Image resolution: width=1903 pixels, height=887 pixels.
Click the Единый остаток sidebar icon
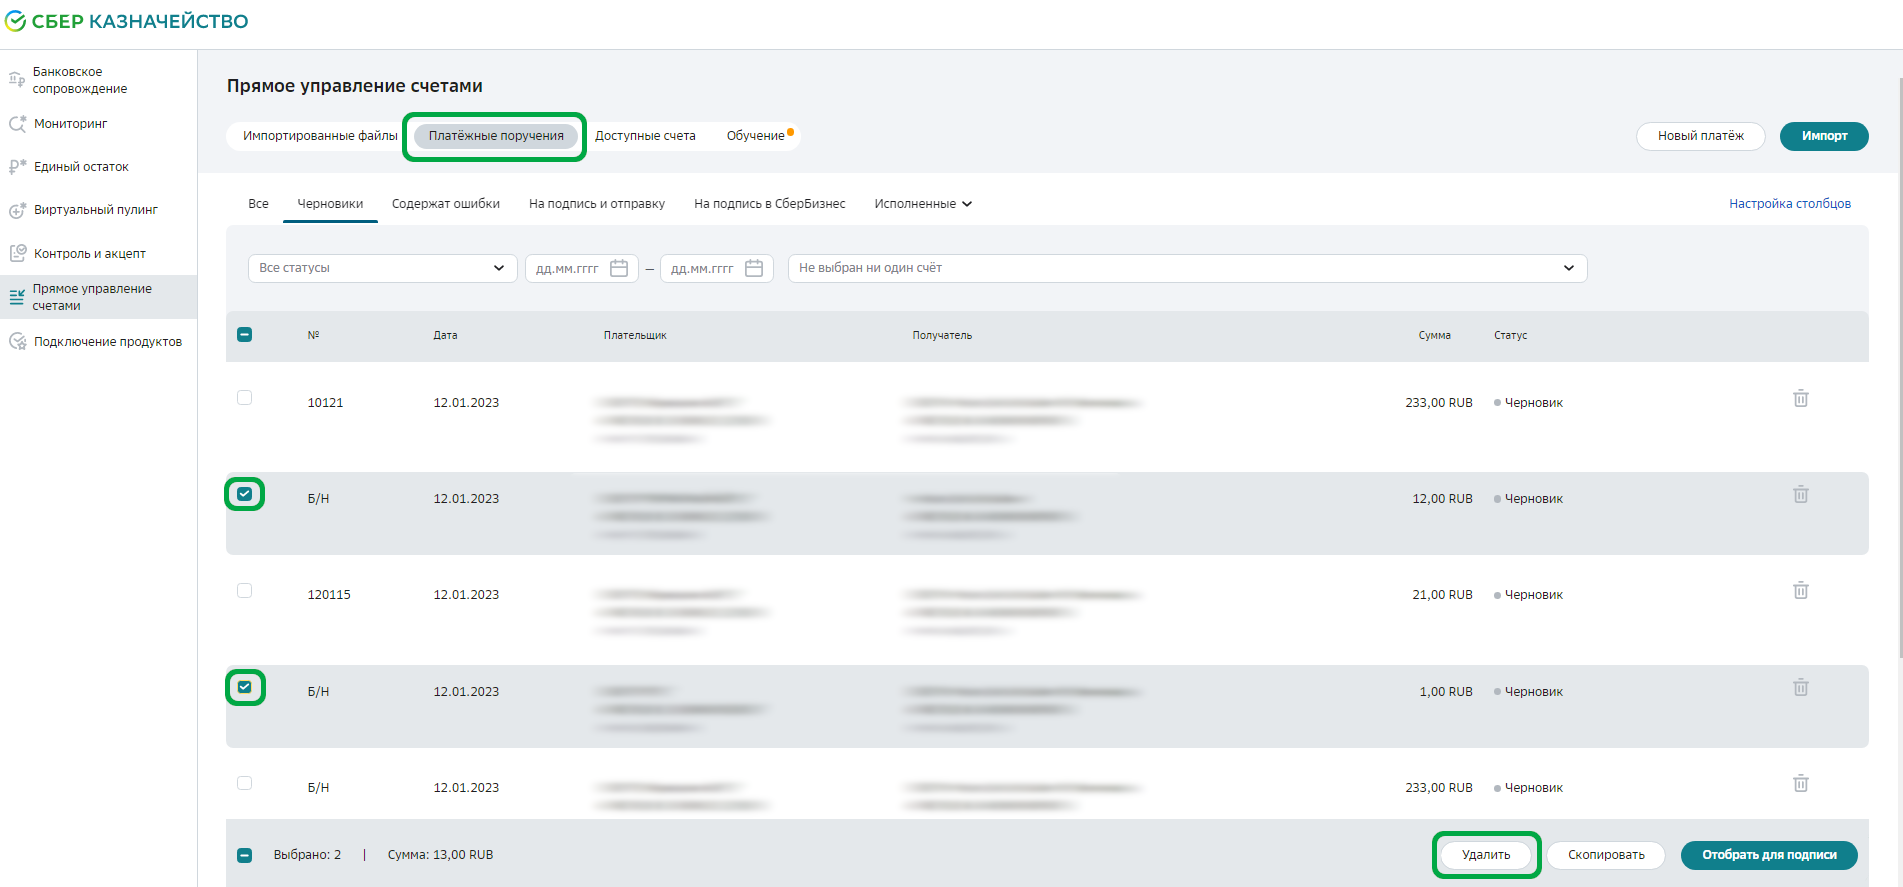click(x=17, y=167)
